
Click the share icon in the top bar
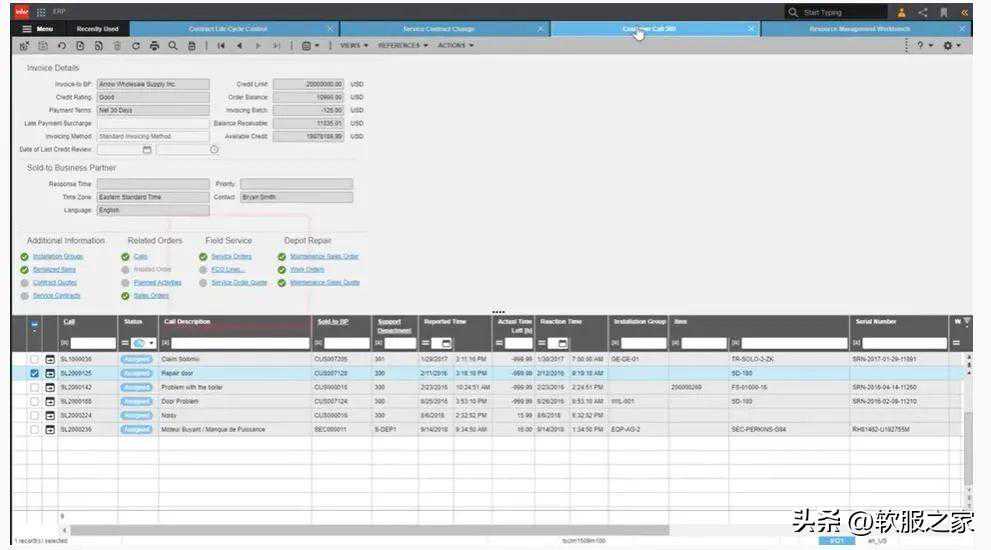[923, 12]
